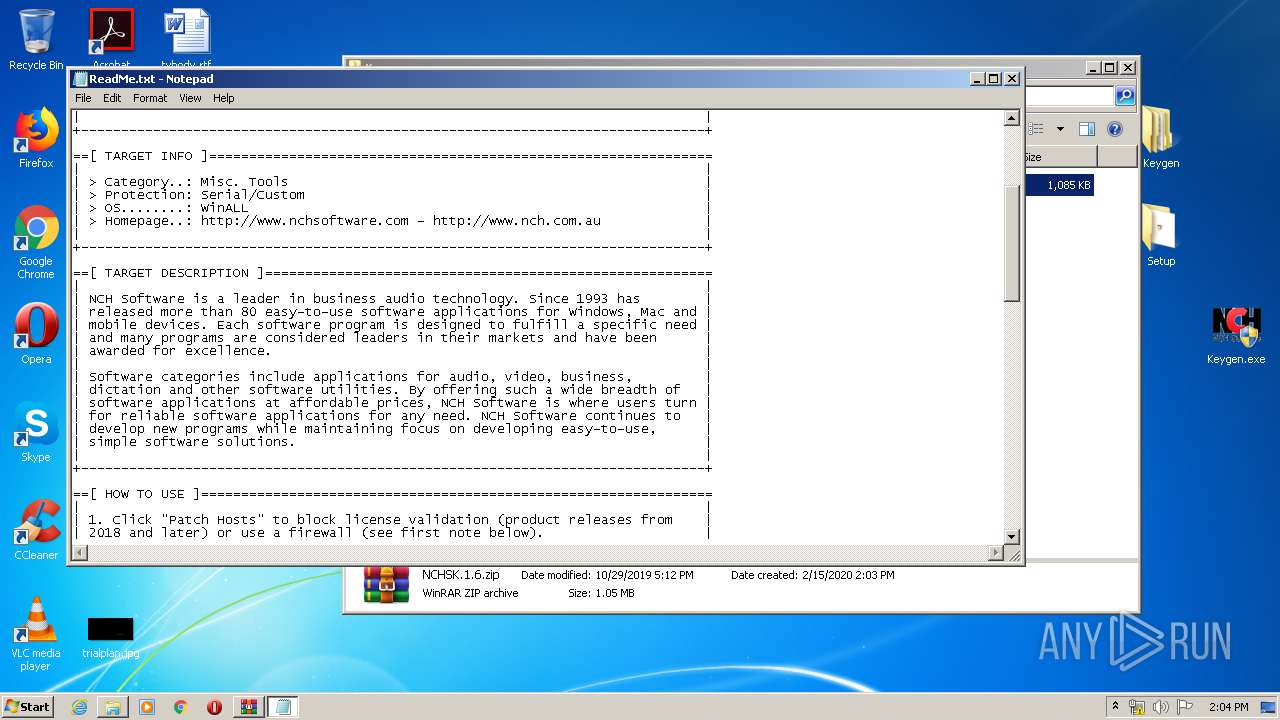Click the TARGET DESCRIPTION heading text
1280x720 pixels.
click(176, 273)
